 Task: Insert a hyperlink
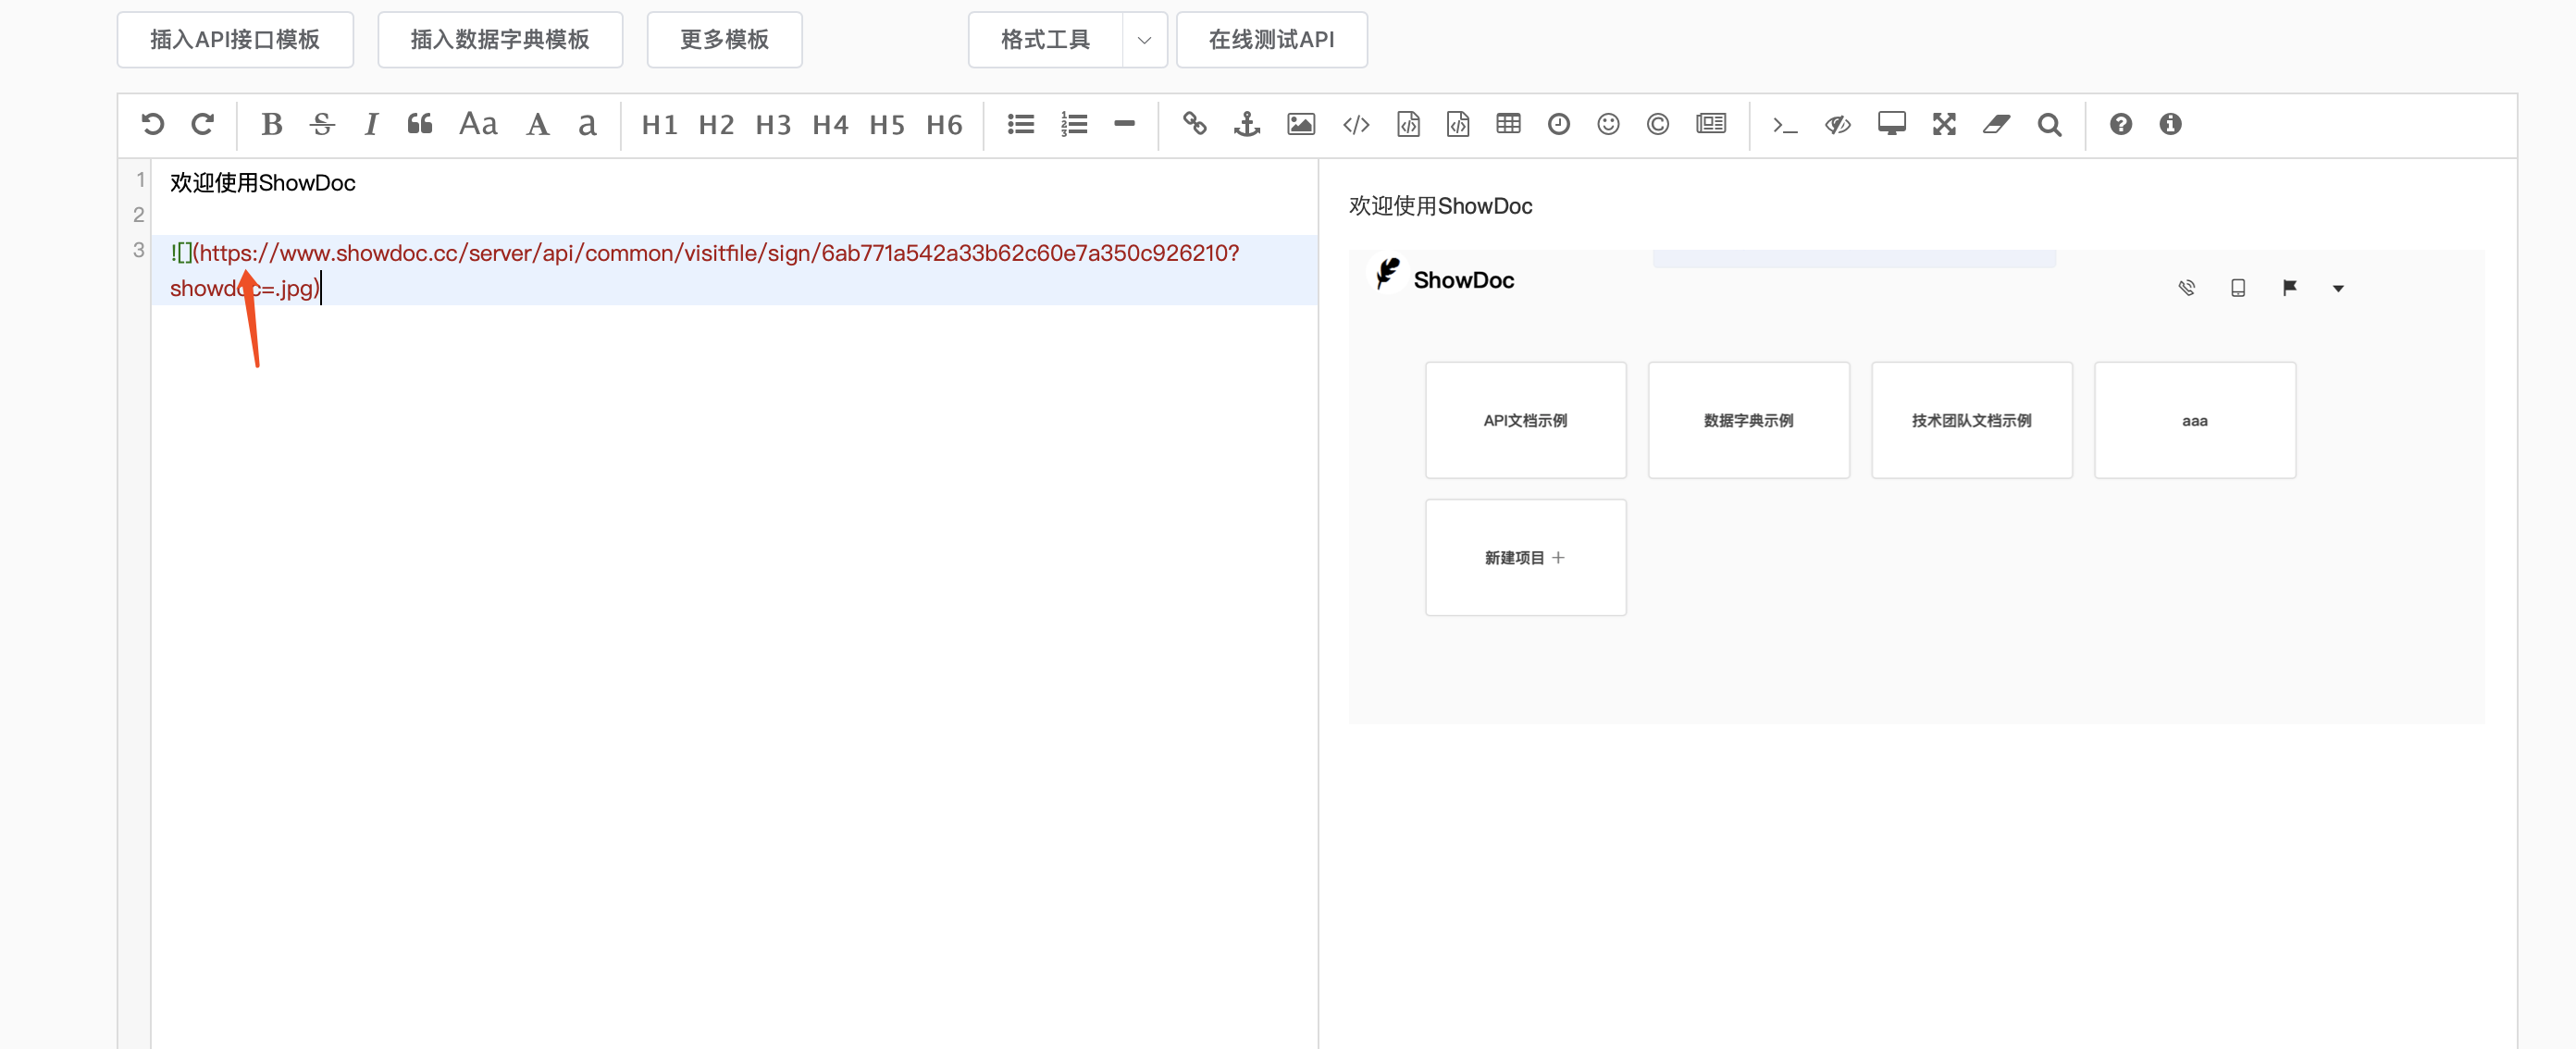pos(1195,124)
